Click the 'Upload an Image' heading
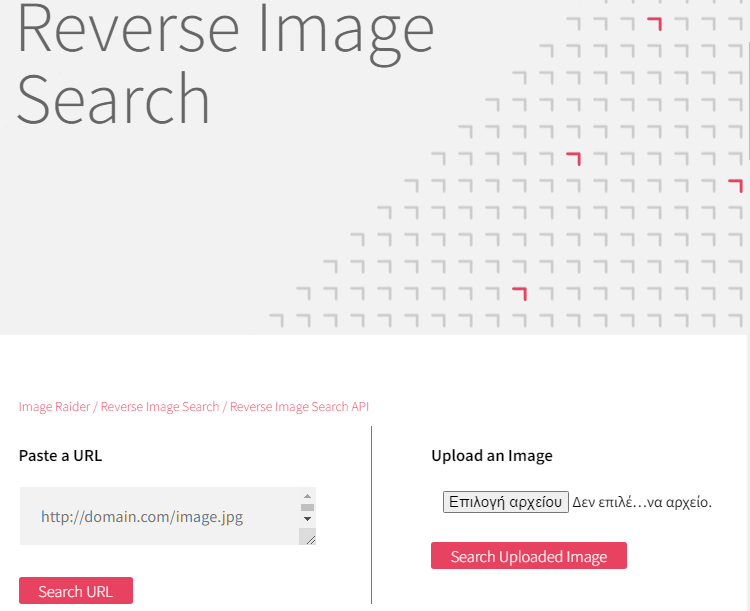The image size is (750, 611). pyautogui.click(x=492, y=455)
